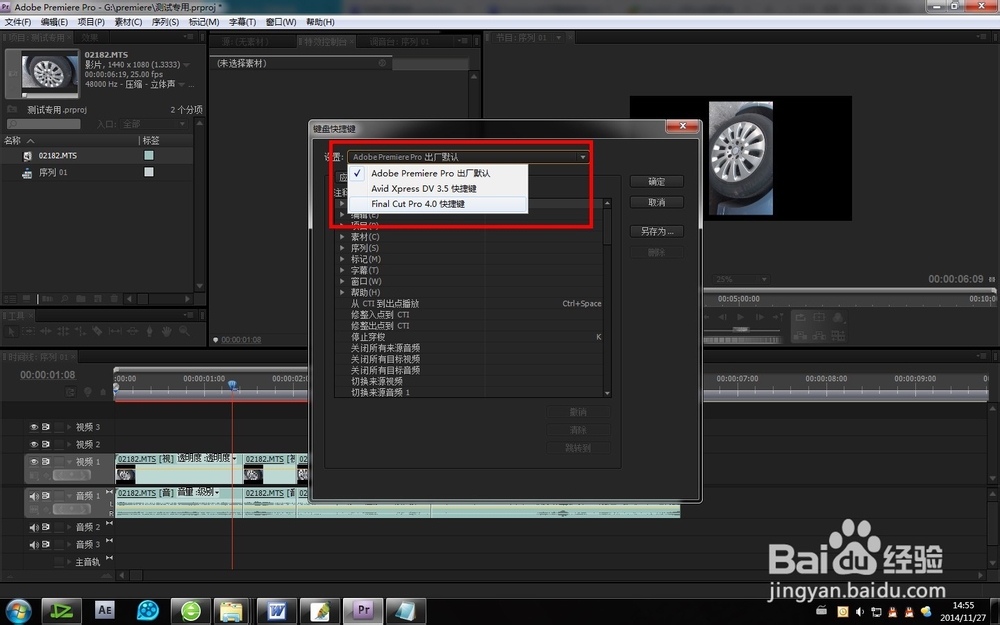Toggle track lock box on video track 2
Screen dimensions: 1000x625
tap(59, 444)
